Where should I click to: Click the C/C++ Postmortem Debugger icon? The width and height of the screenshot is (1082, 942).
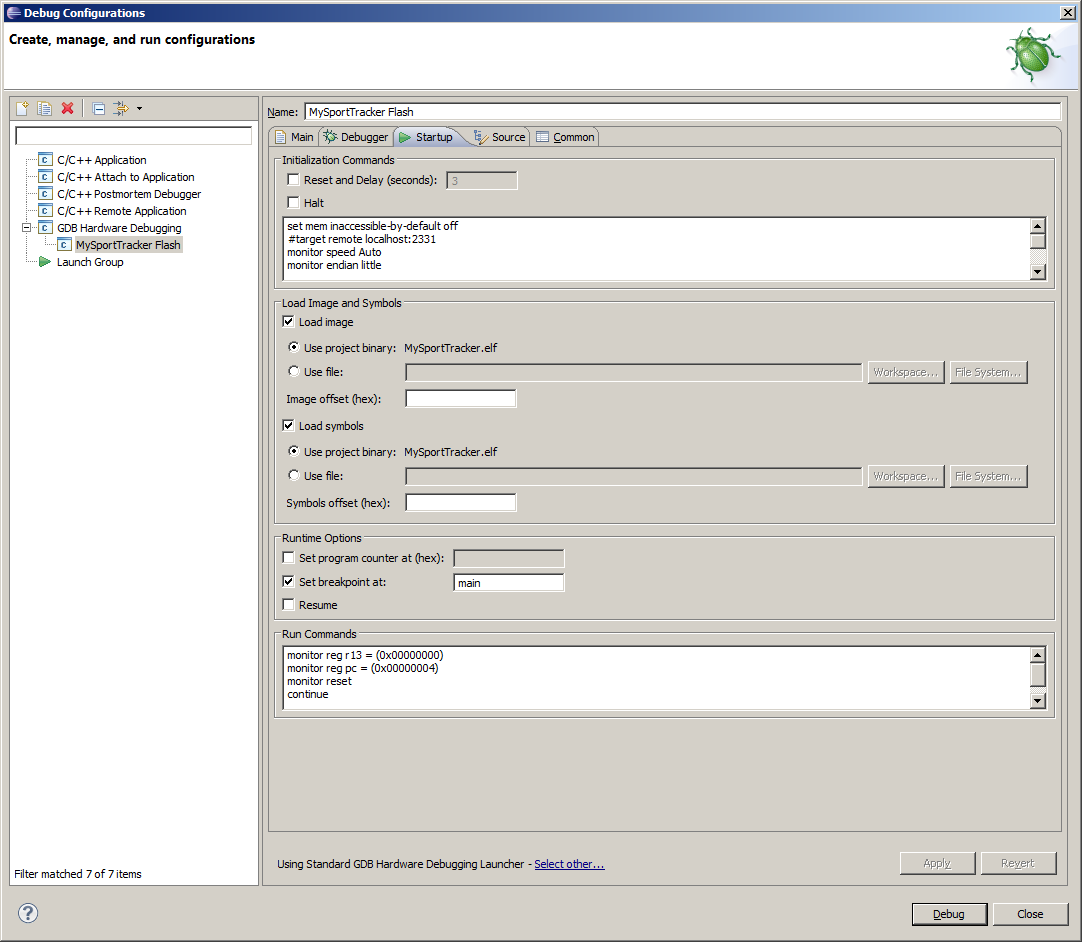46,194
